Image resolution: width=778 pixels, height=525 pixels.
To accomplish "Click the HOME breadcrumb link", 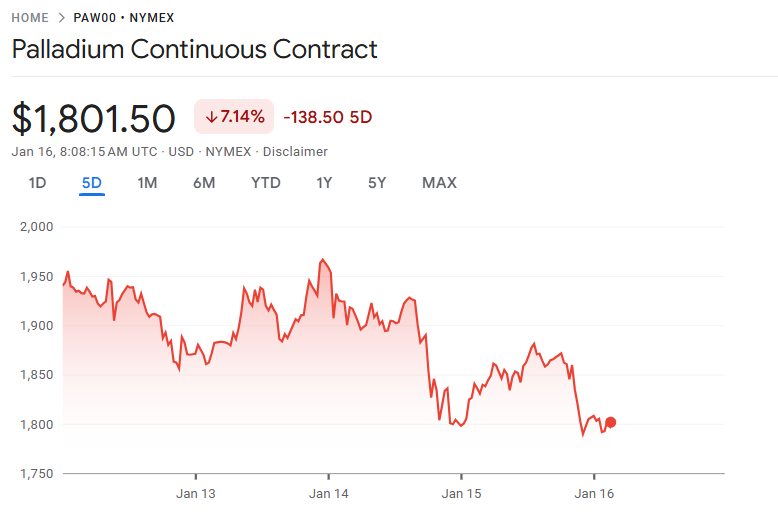I will pyautogui.click(x=29, y=18).
